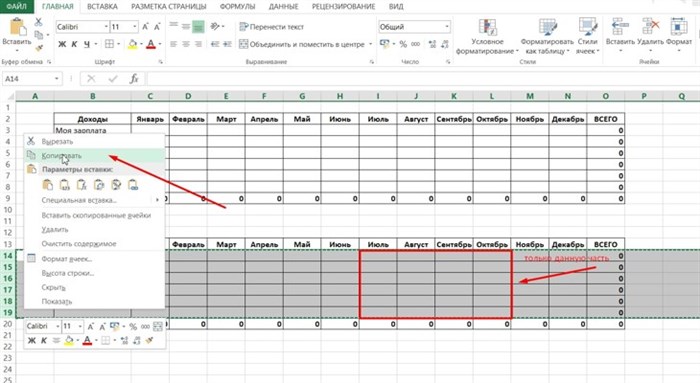Open the ribbon font size 11 dropdown
The width and height of the screenshot is (700, 383).
point(135,27)
